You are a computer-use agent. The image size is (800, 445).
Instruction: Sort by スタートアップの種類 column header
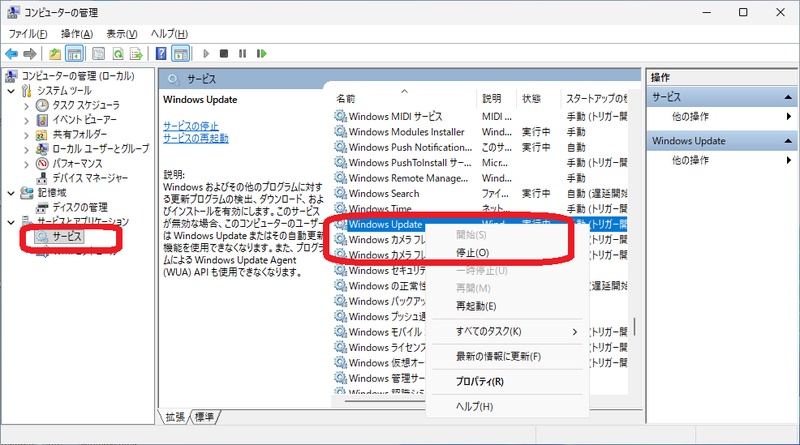click(x=595, y=98)
